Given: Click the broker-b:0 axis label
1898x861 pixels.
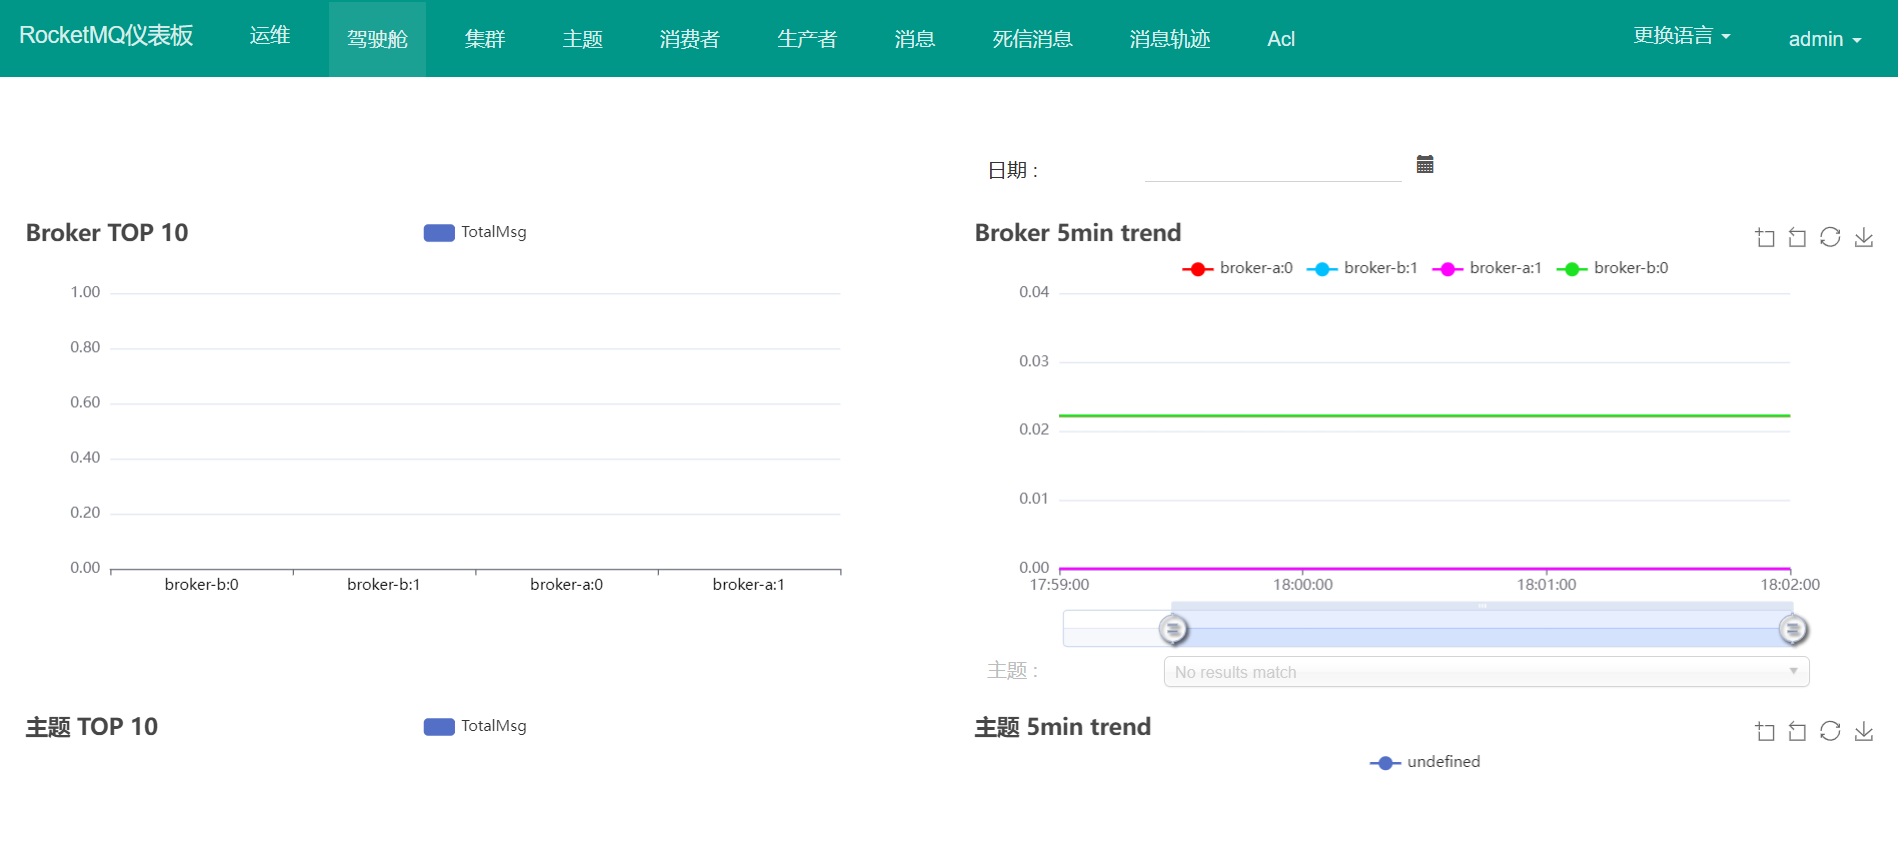Looking at the screenshot, I should click(x=202, y=585).
